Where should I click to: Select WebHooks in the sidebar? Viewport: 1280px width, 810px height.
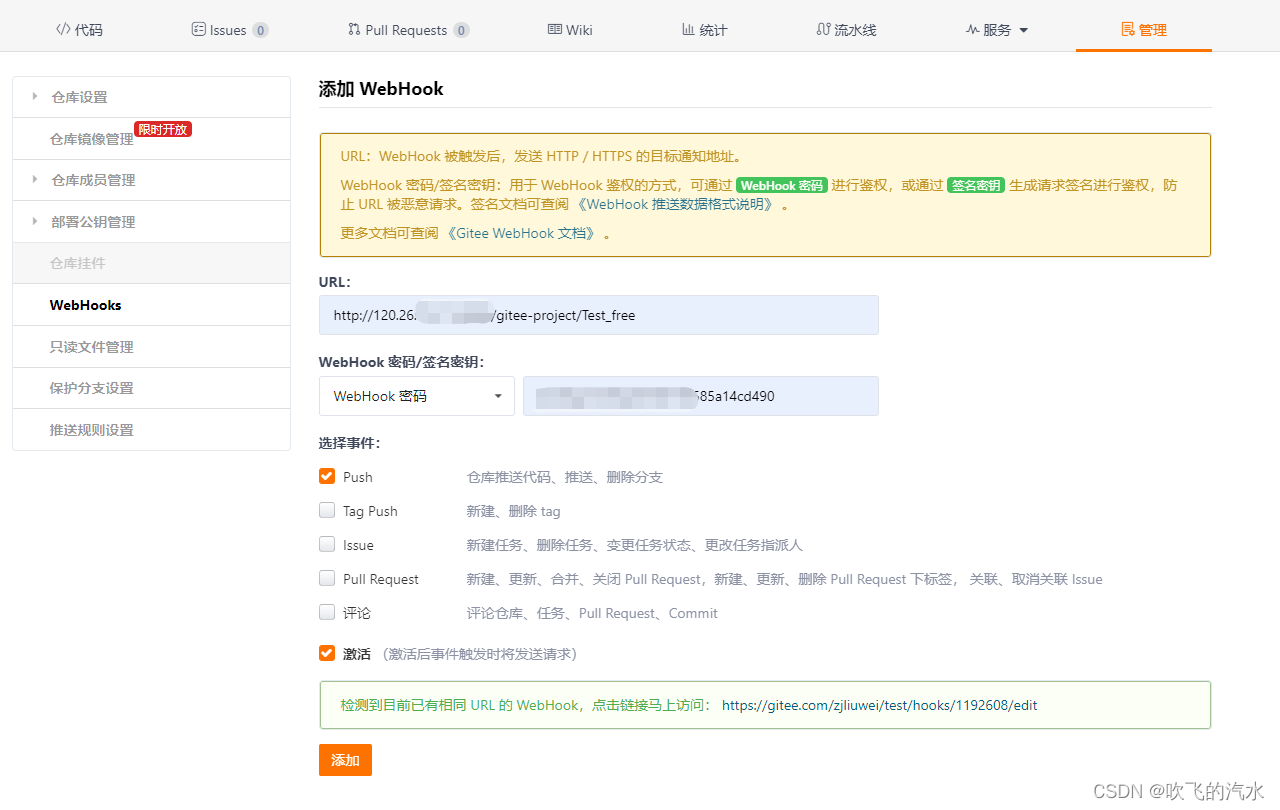(151, 305)
